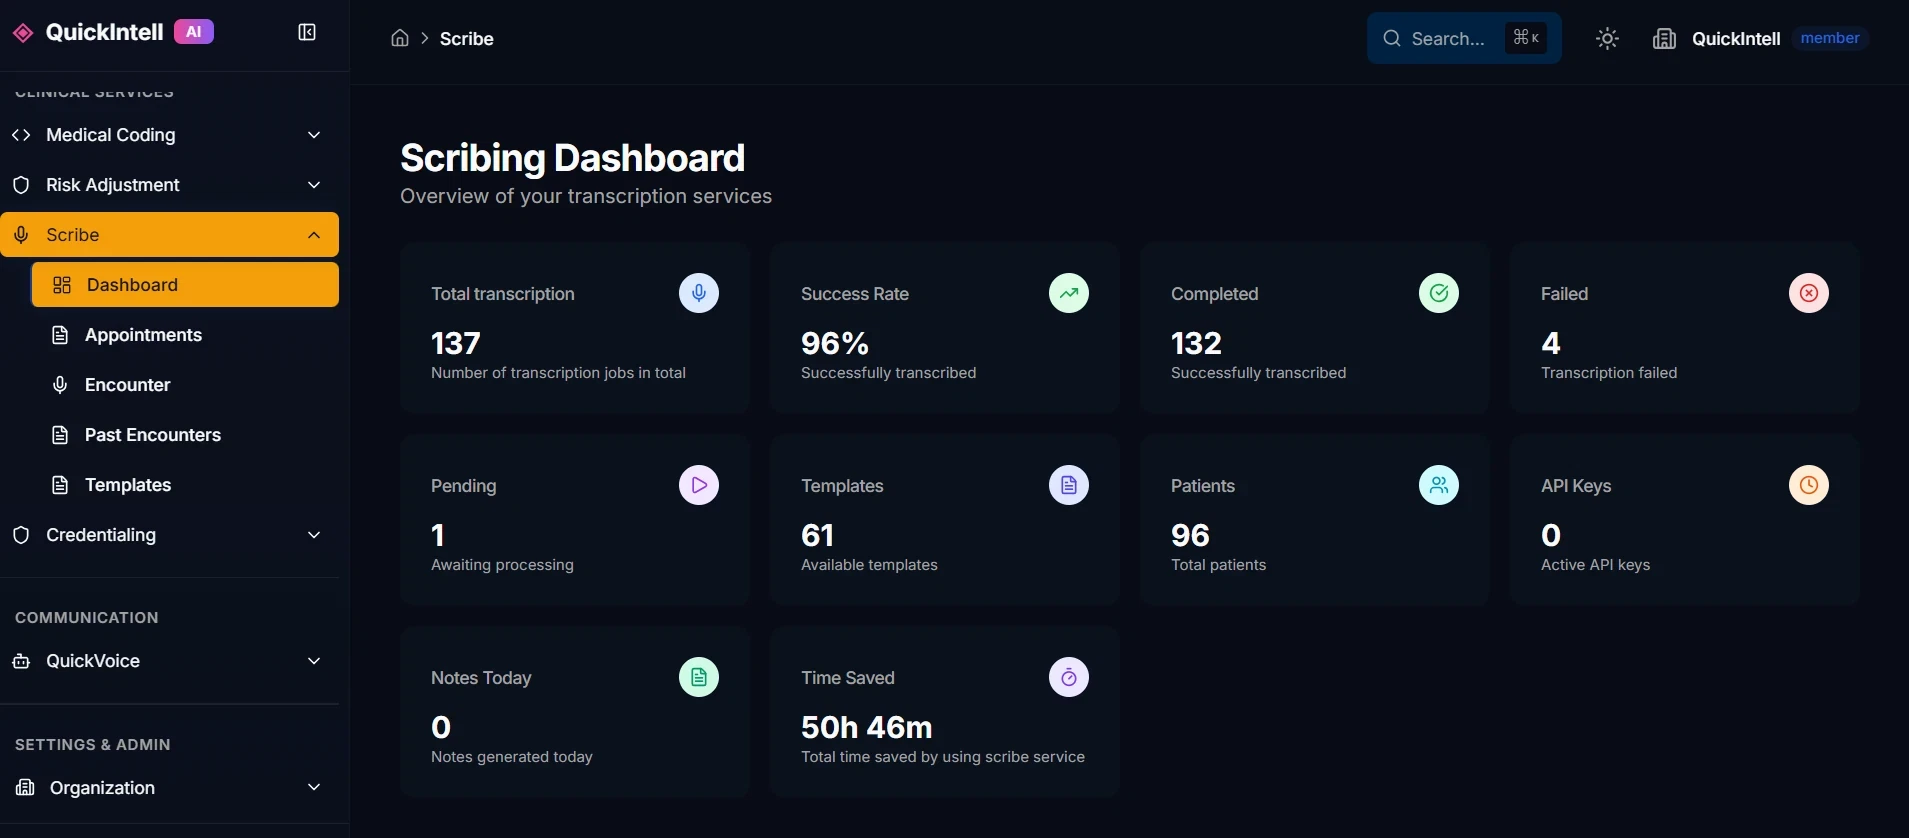
Task: Click 'Overview of your transcription services' subtitle
Action: pyautogui.click(x=586, y=196)
